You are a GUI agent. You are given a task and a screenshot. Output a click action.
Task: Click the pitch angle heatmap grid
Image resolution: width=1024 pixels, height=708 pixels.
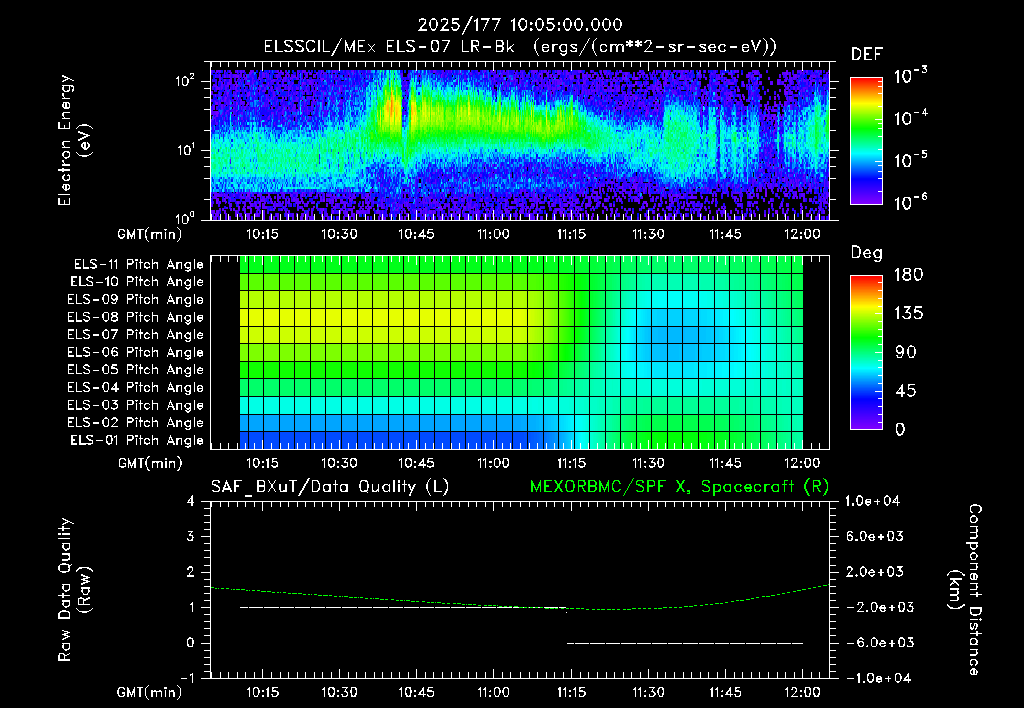point(521,352)
